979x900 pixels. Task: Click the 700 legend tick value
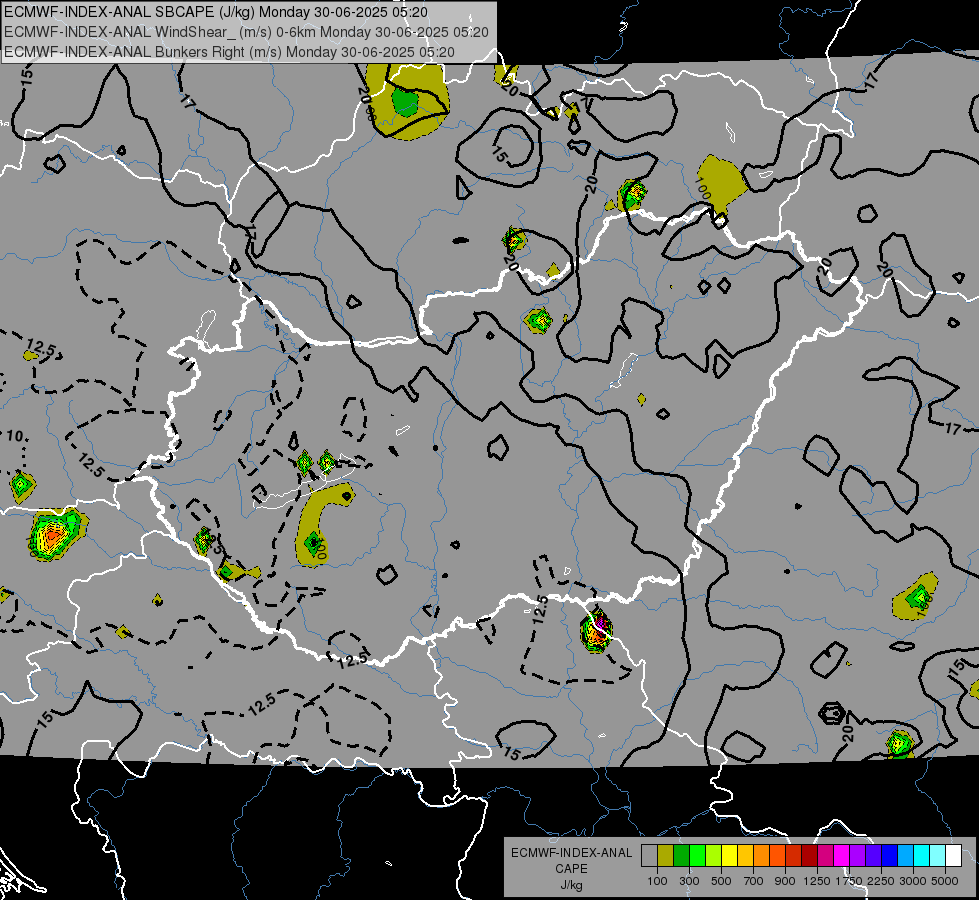(x=754, y=881)
